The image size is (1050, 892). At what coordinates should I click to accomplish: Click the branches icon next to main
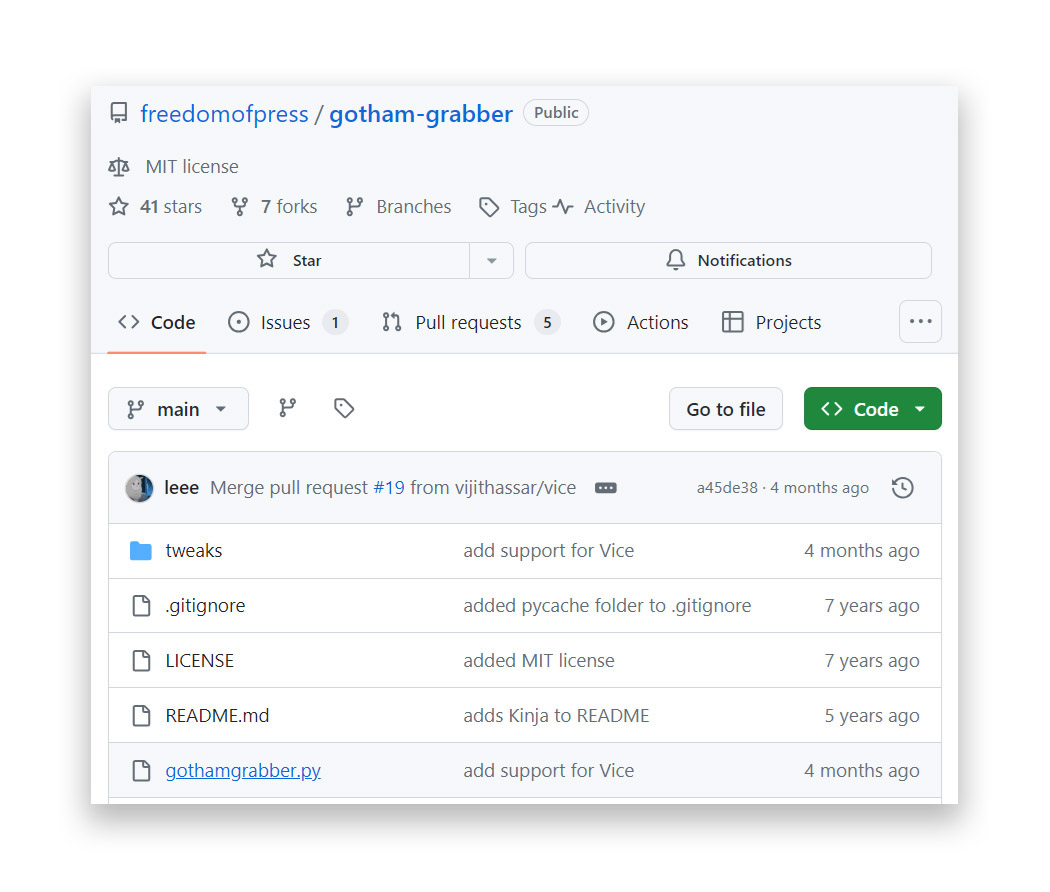click(x=288, y=408)
